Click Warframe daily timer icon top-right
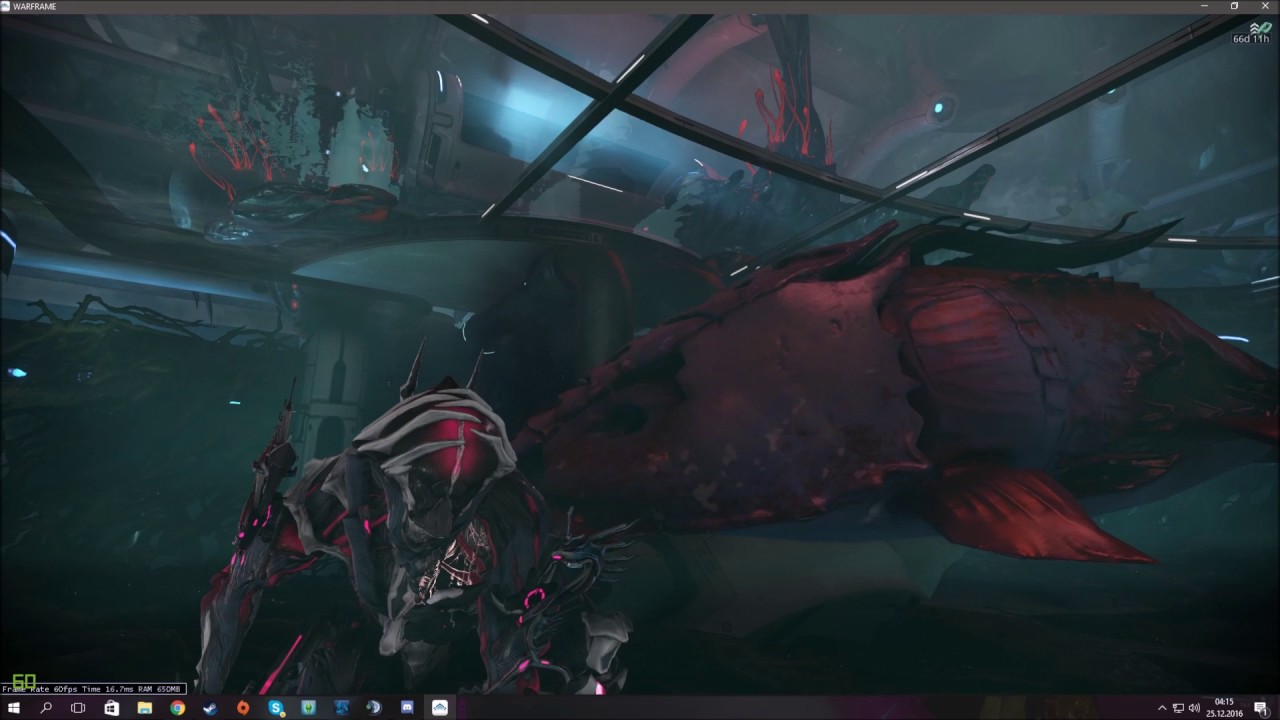Viewport: 1280px width, 720px height. (x=1260, y=27)
